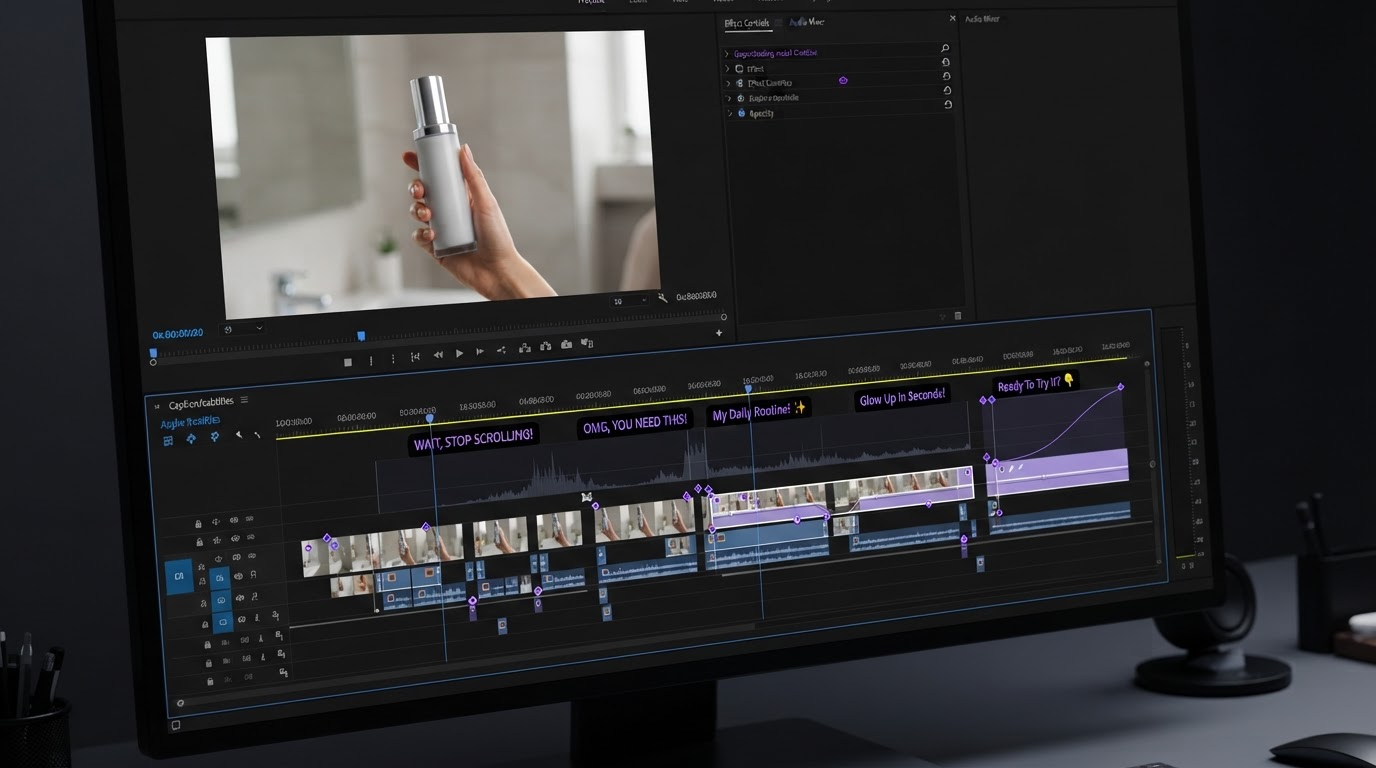
Task: Switch to the Effect Controls tab
Action: tap(747, 23)
